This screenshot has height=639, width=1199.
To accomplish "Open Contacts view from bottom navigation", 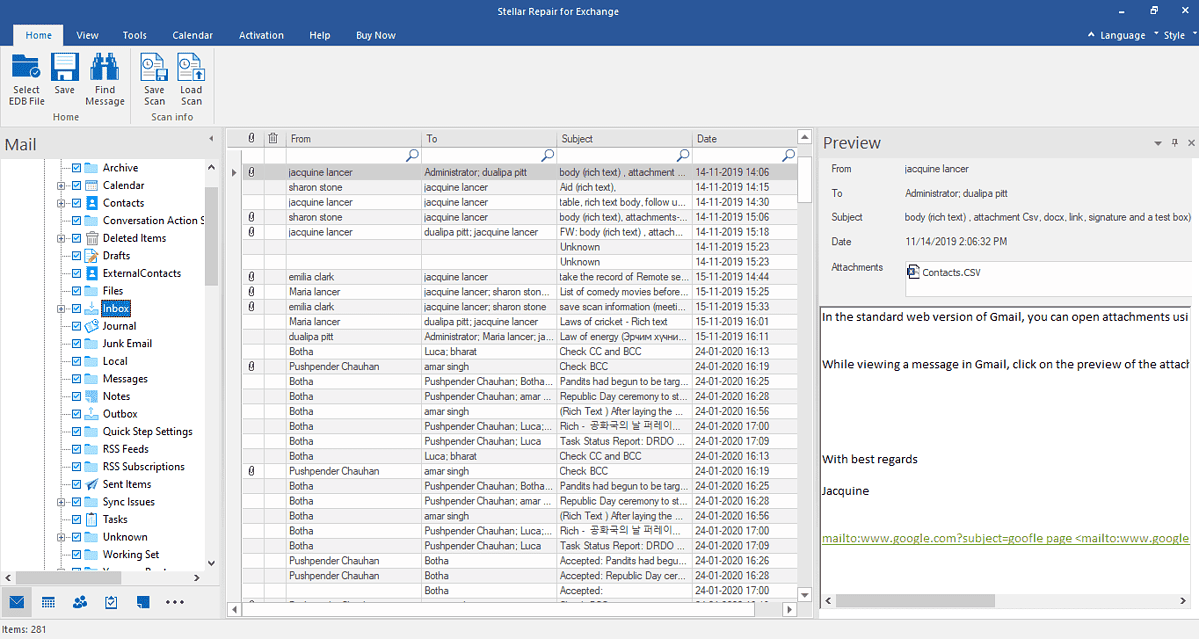I will click(79, 601).
